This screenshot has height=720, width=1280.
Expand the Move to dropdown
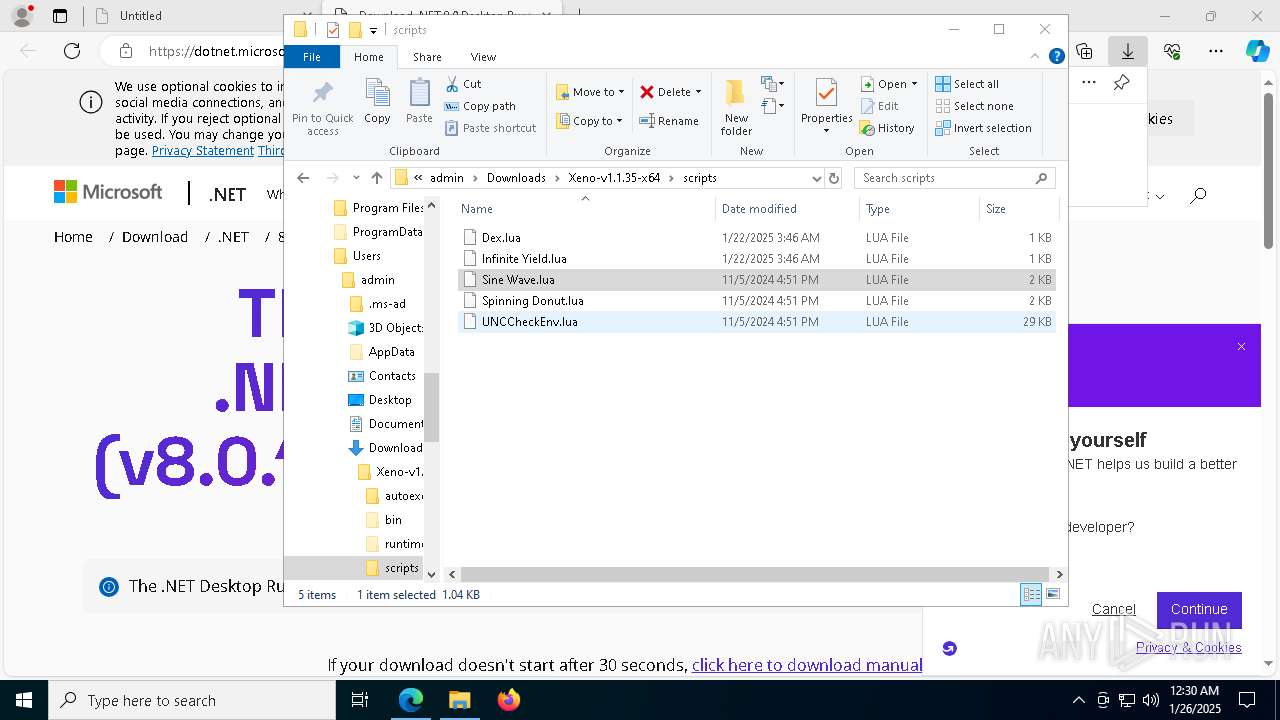click(x=621, y=92)
